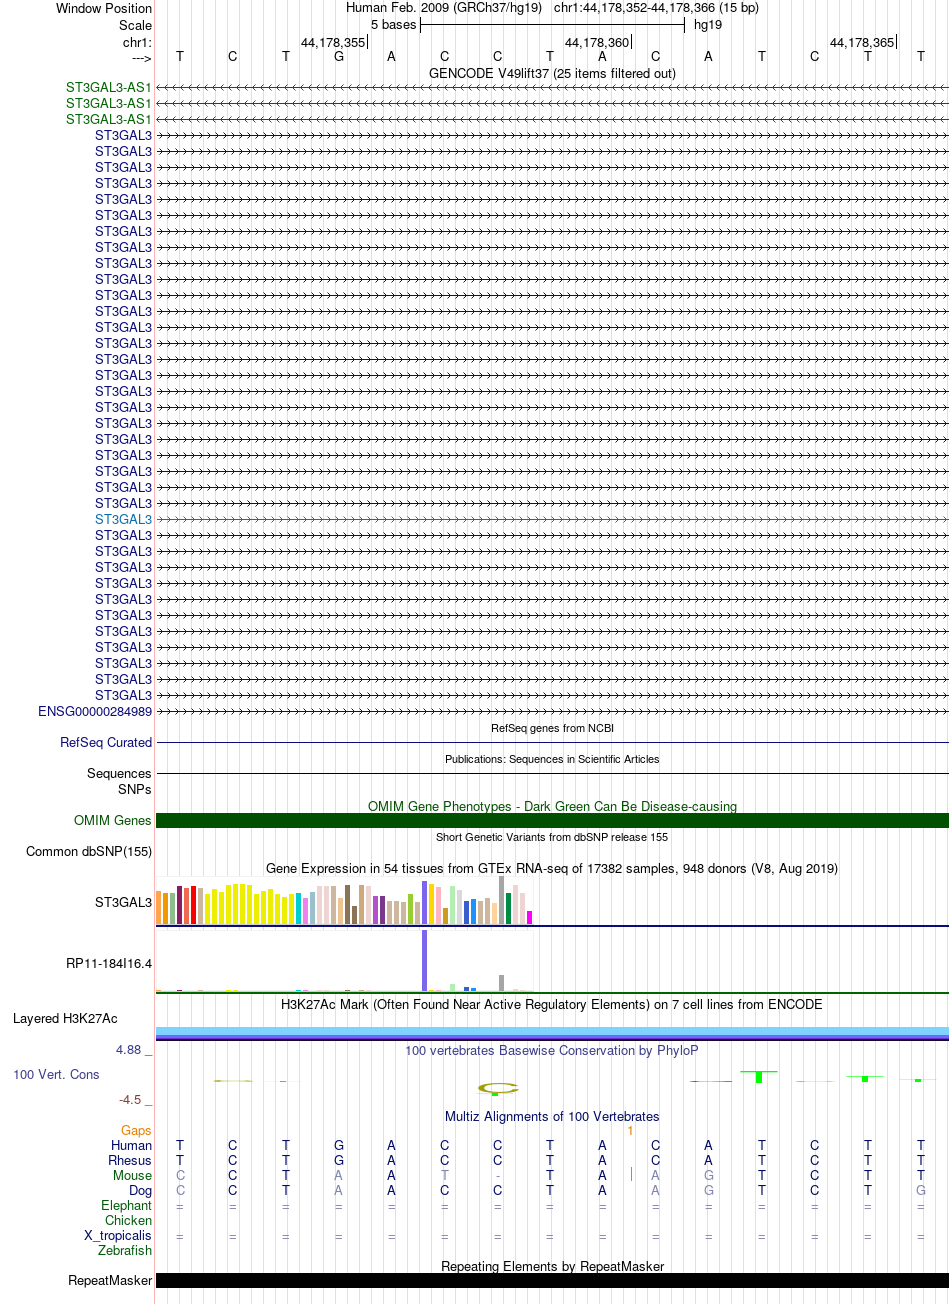
Task: Click the Gaps row label
Action: 136,1130
